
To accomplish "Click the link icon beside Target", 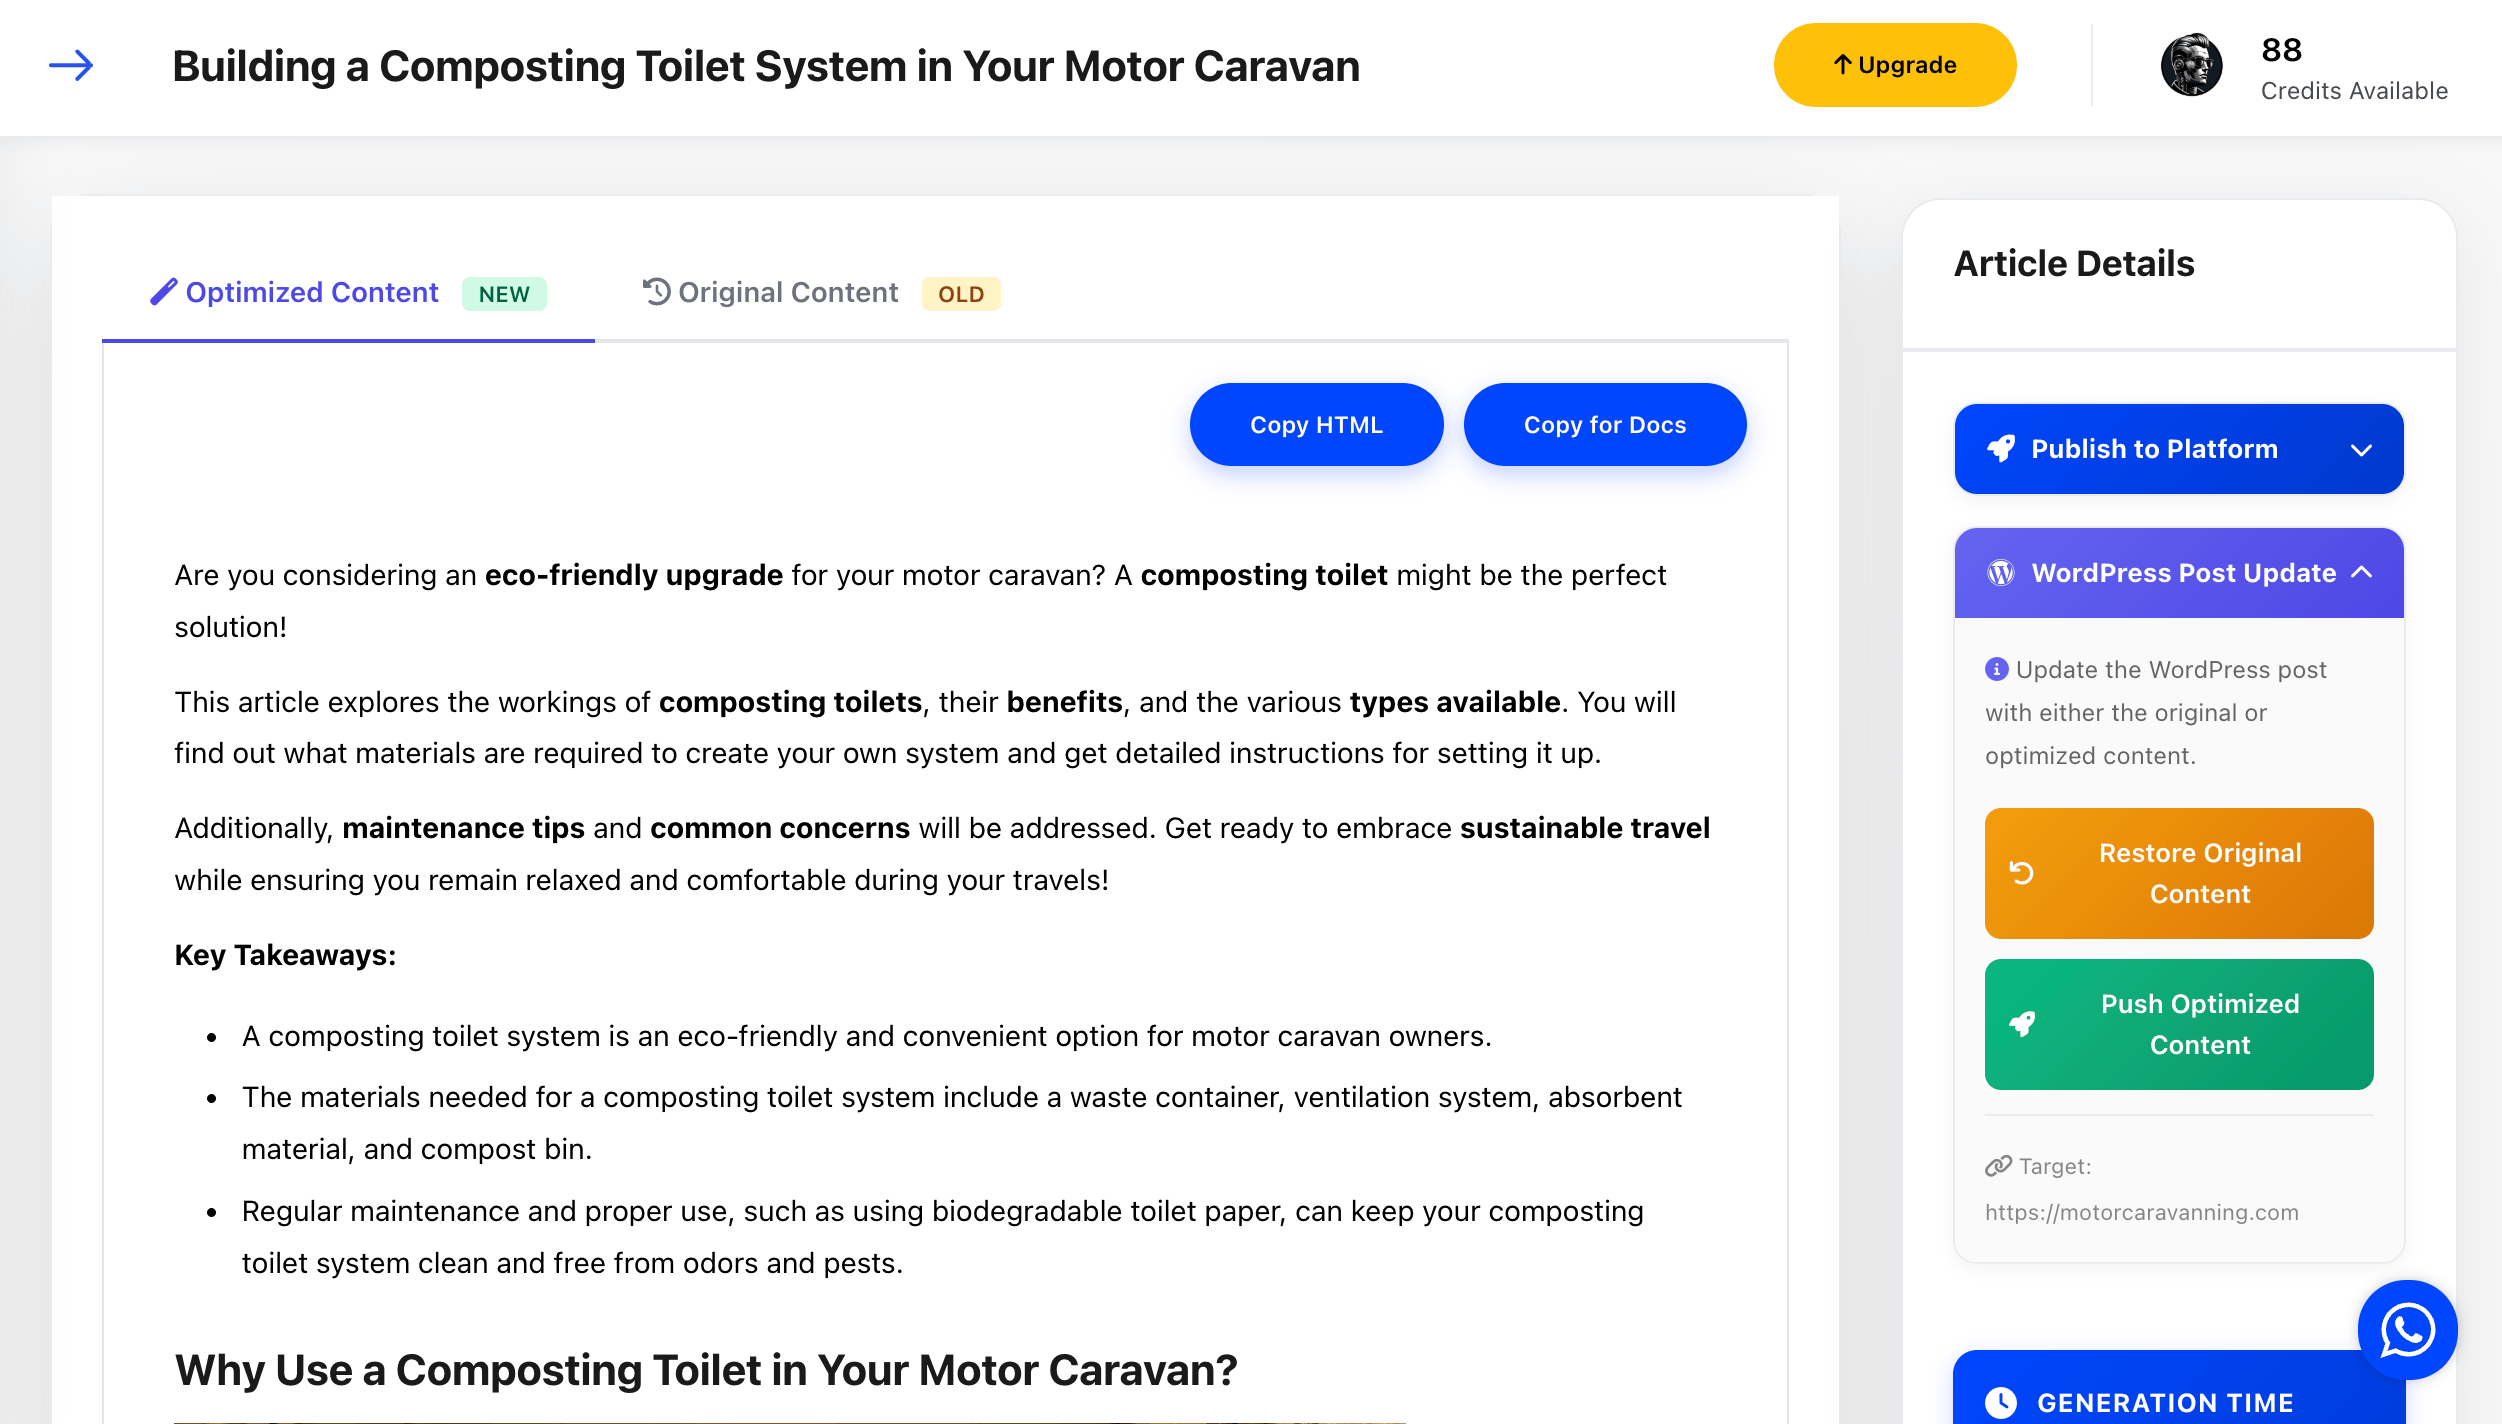I will click(x=1998, y=1166).
